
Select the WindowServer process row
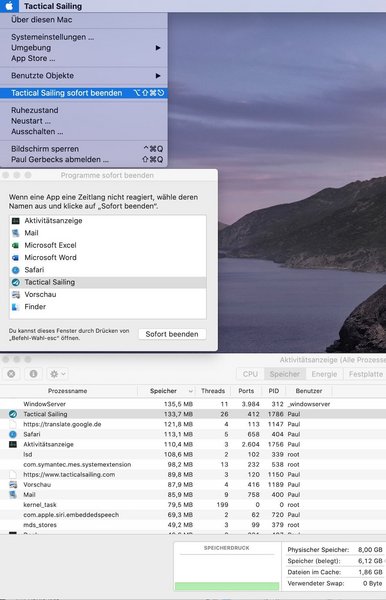pyautogui.click(x=193, y=404)
